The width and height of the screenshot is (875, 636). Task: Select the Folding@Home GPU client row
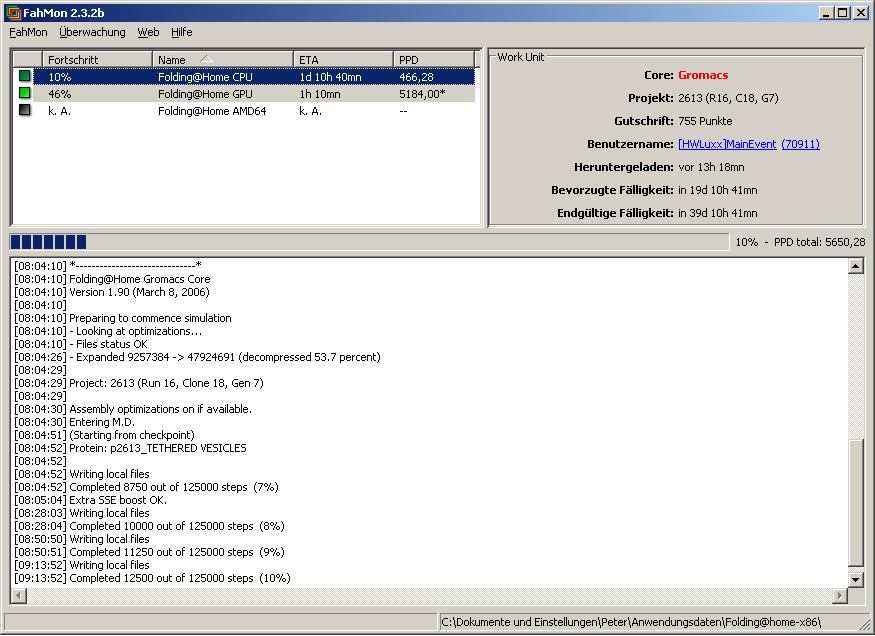pyautogui.click(x=244, y=94)
